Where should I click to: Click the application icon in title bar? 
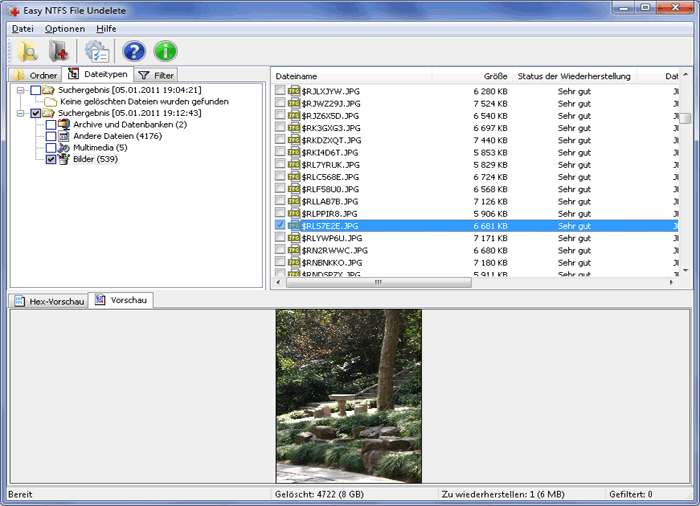(x=13, y=10)
